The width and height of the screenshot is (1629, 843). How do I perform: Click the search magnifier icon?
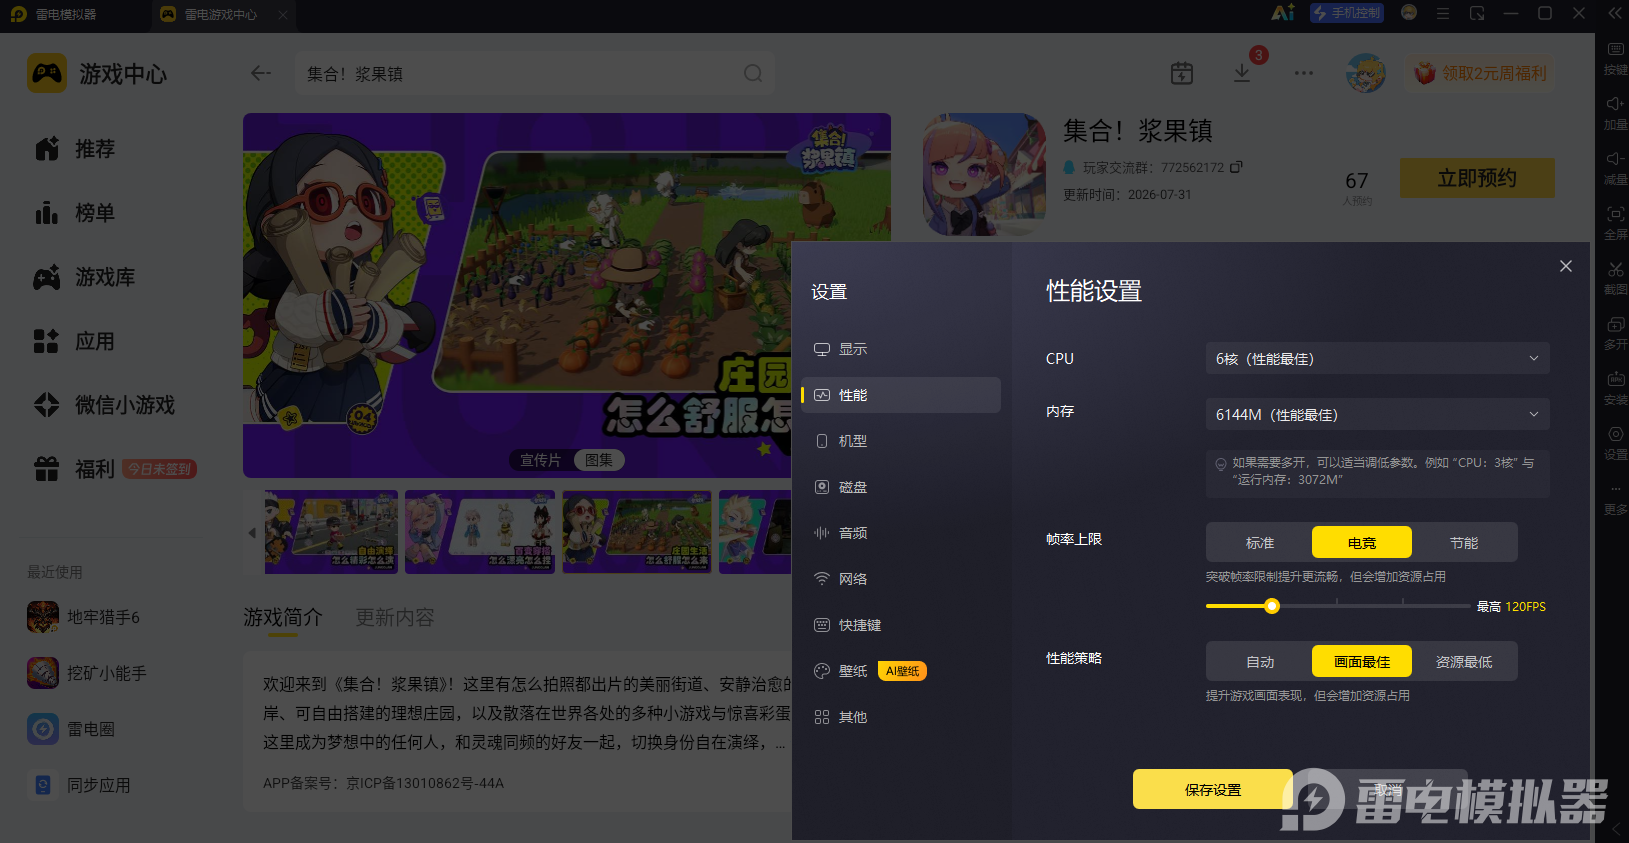pos(753,73)
